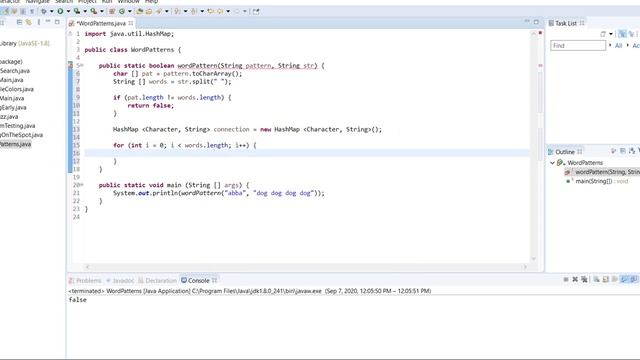Click the All link in Task List
640x360 pixels.
(x=618, y=45)
